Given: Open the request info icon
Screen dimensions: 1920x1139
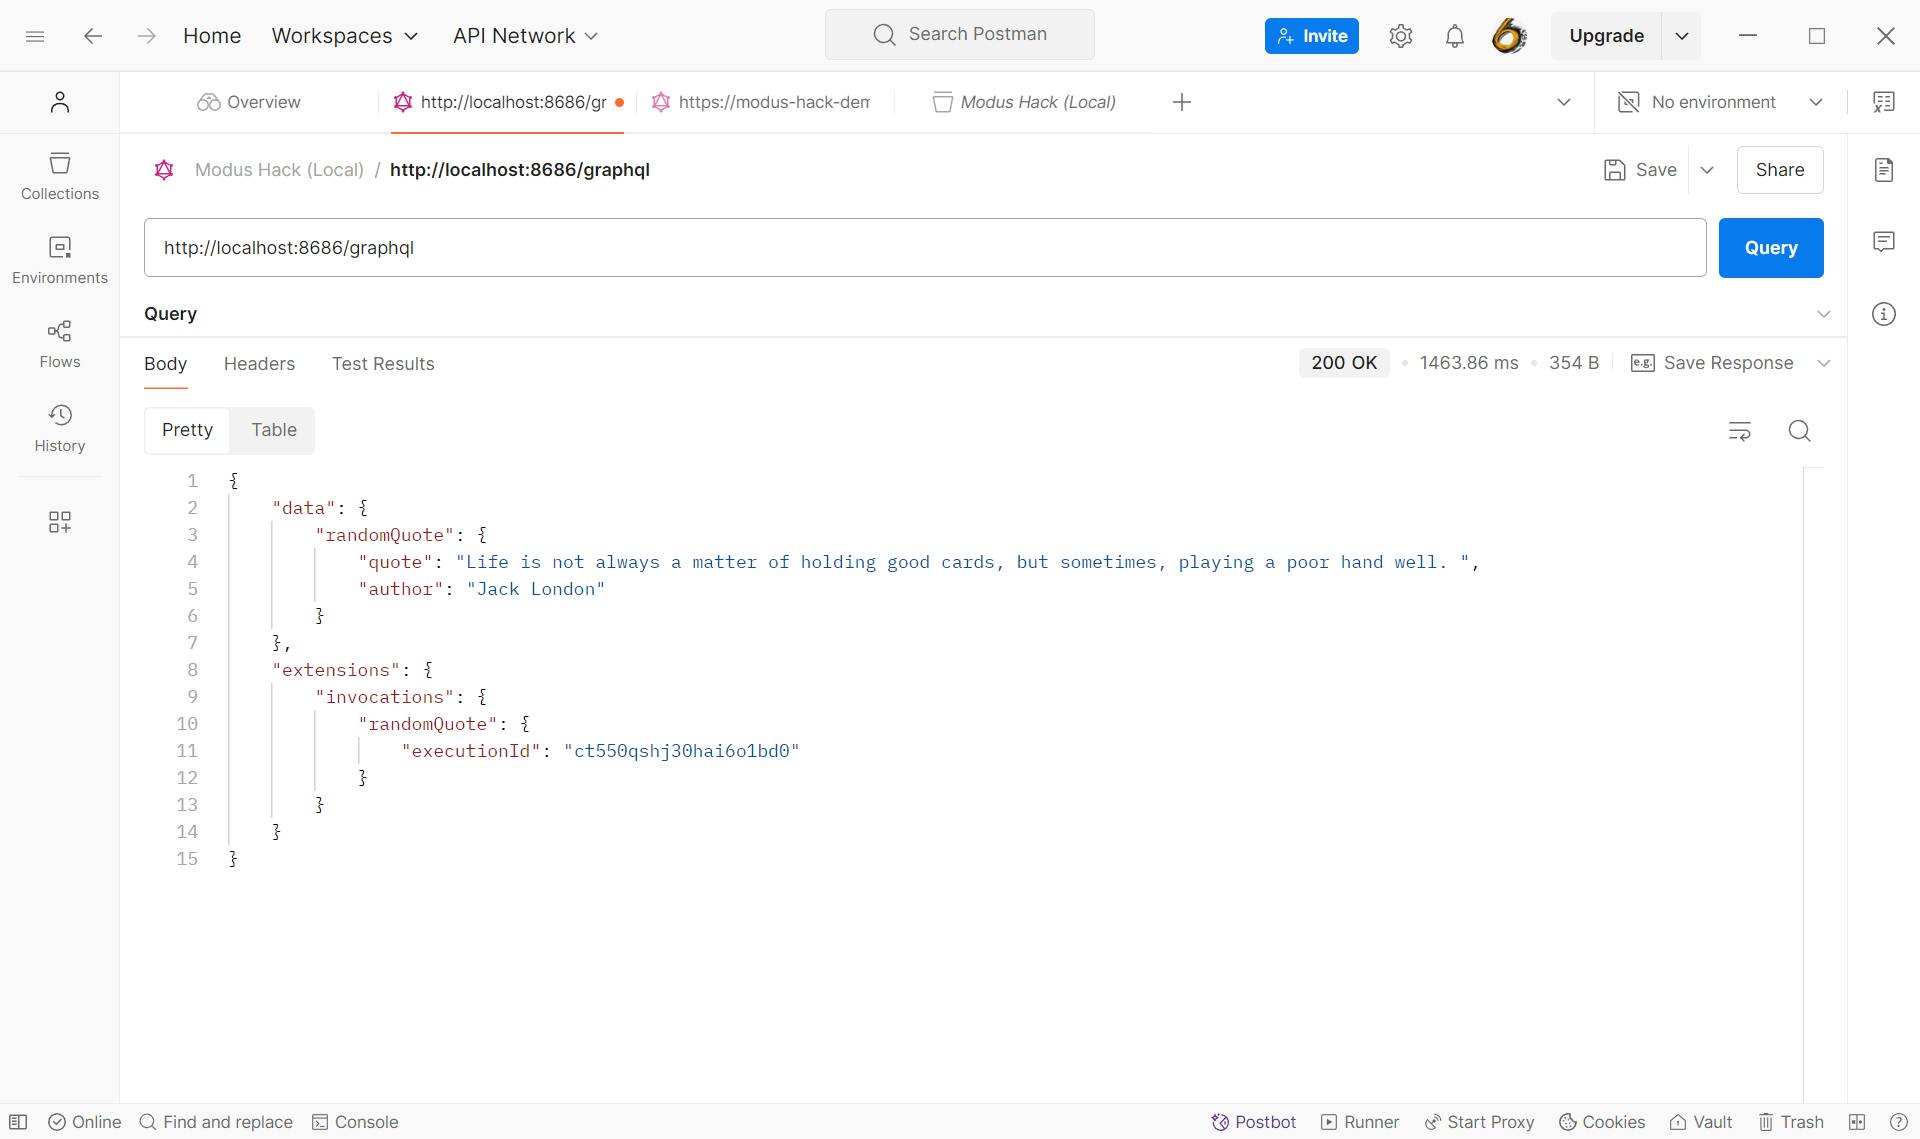Looking at the screenshot, I should (1884, 314).
